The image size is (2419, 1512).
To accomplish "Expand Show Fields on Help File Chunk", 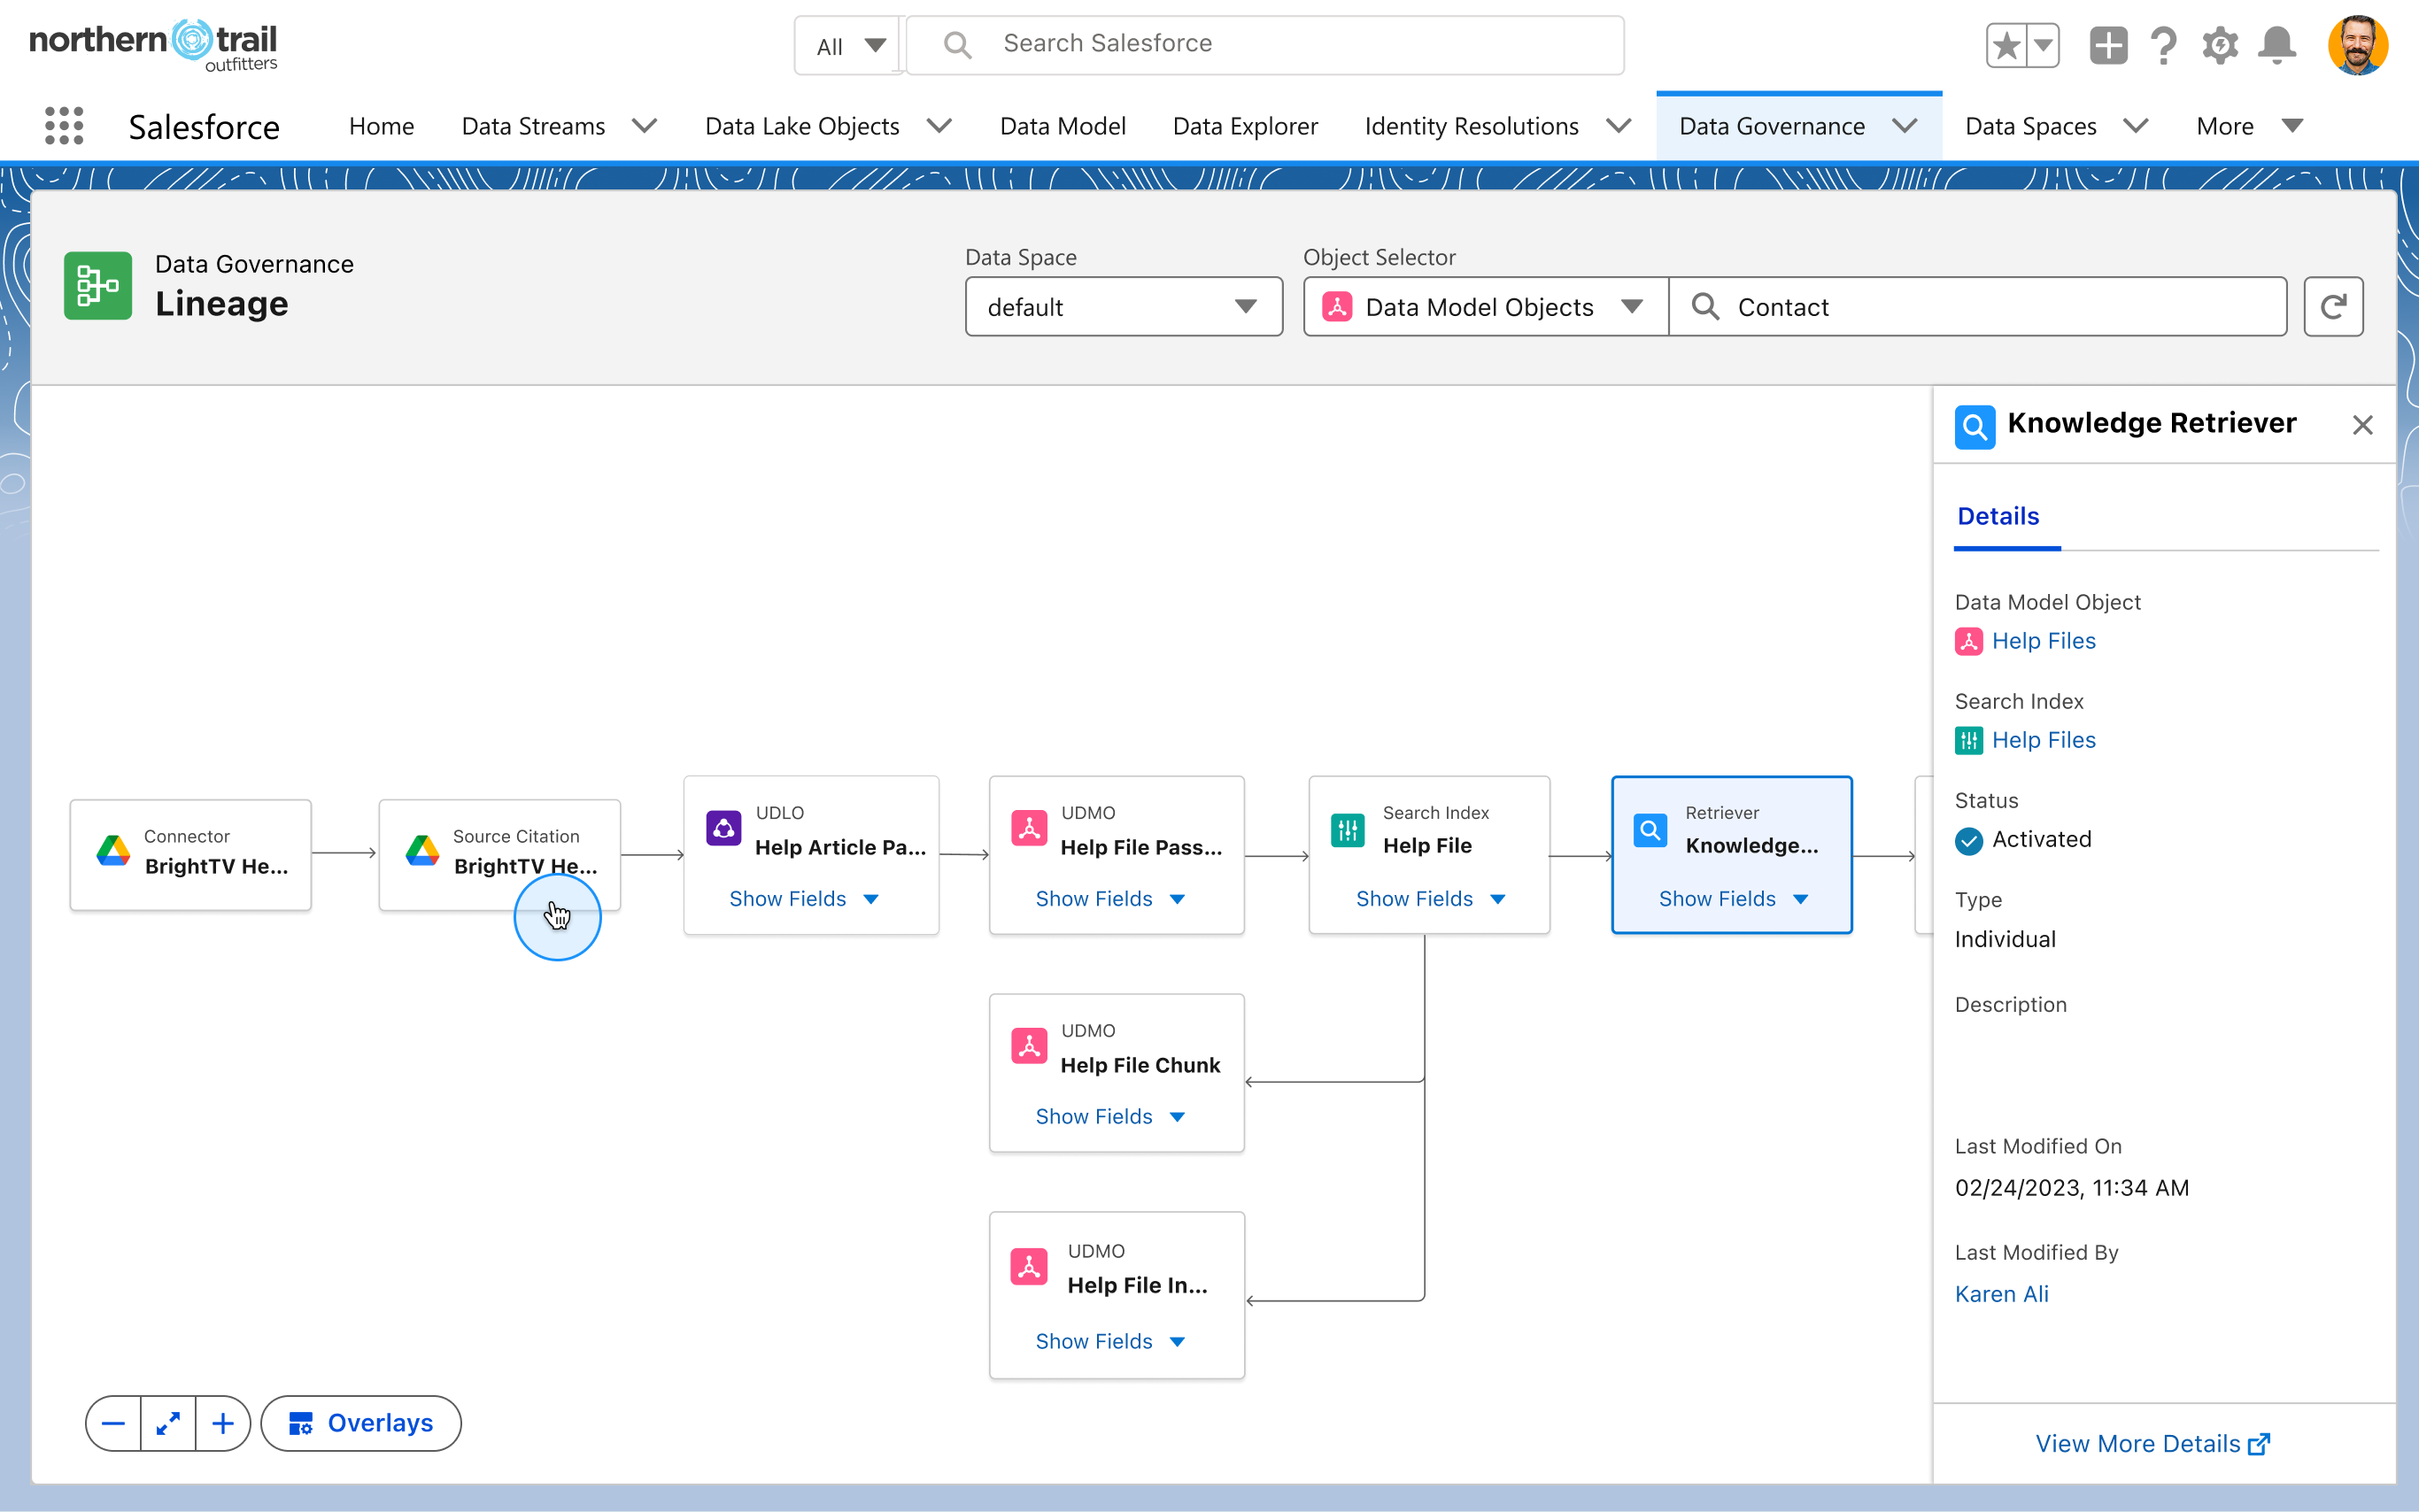I will coord(1110,1117).
